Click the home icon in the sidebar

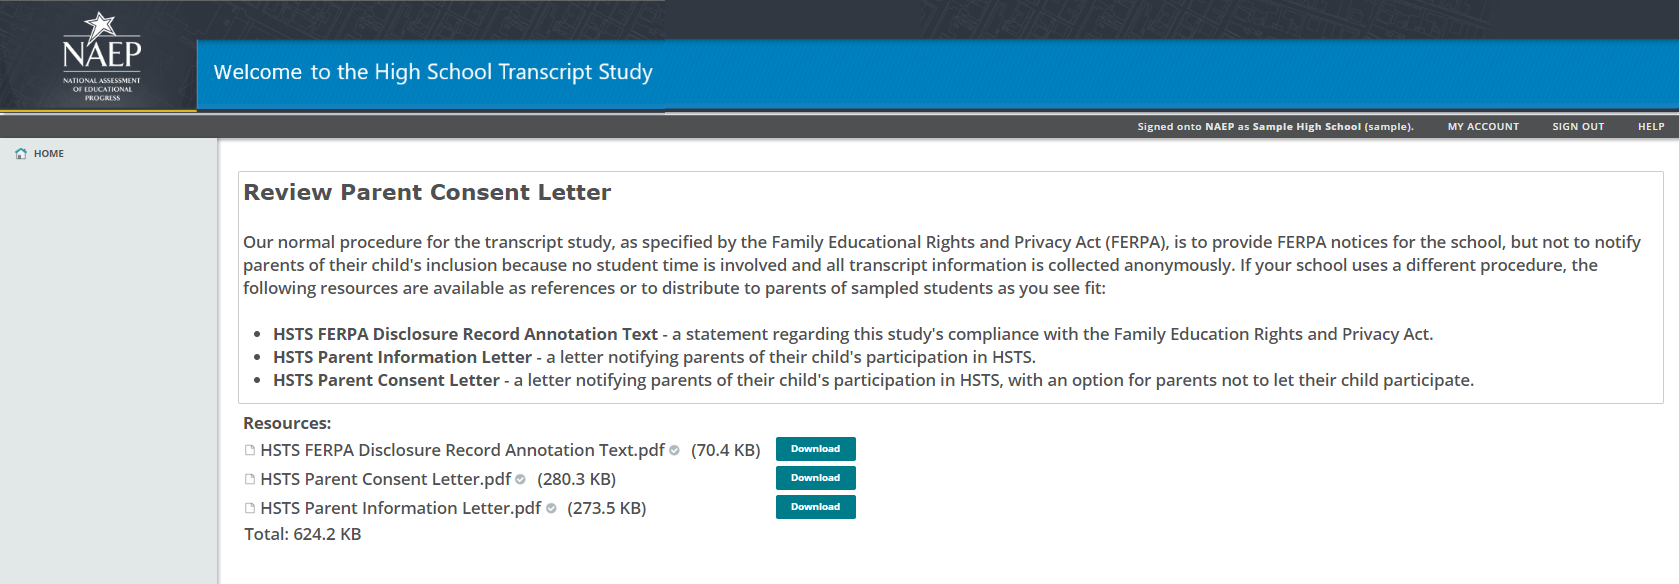pos(21,154)
